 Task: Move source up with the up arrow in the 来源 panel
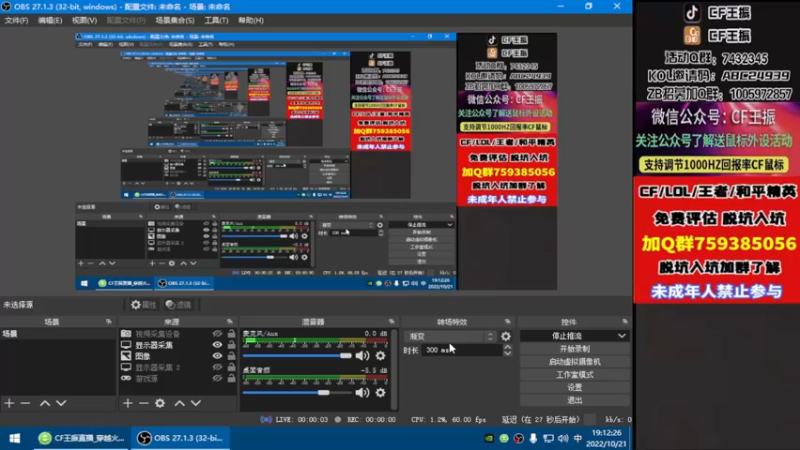(180, 403)
